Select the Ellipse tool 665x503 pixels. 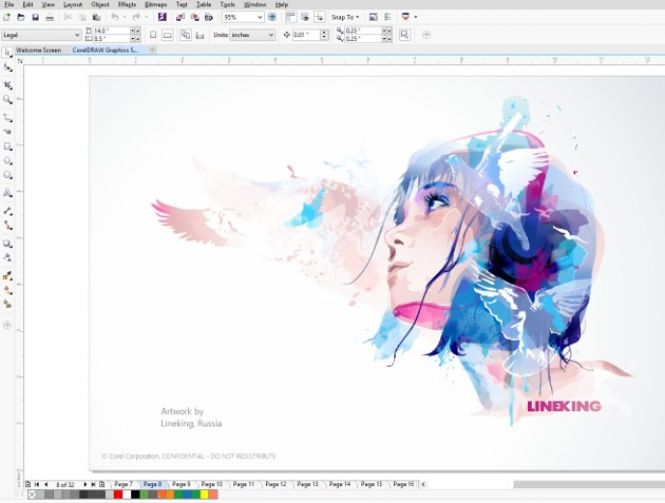pos(8,161)
